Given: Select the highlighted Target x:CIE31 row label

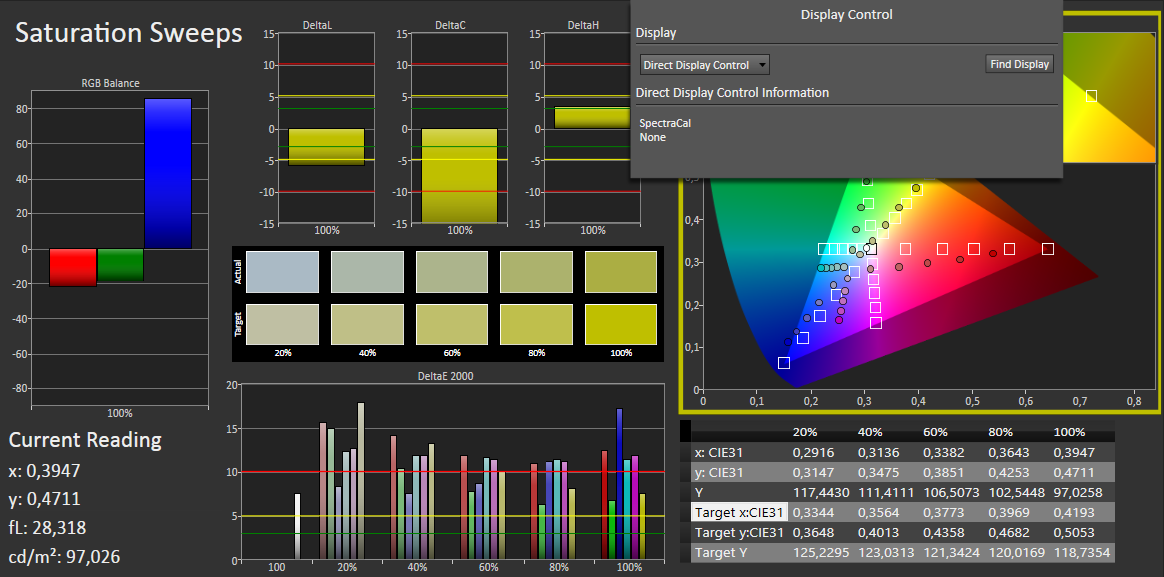Looking at the screenshot, I should (x=737, y=512).
